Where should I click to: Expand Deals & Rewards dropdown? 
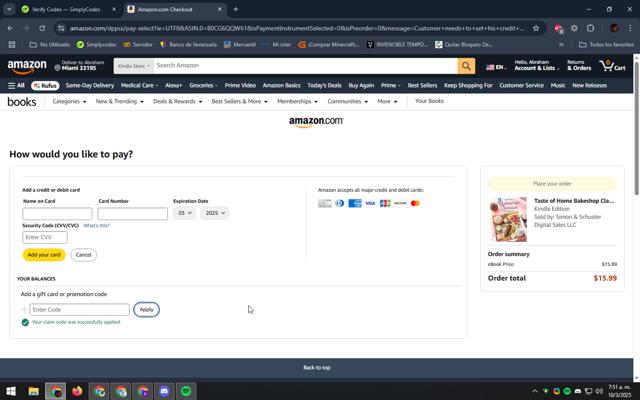(x=178, y=101)
